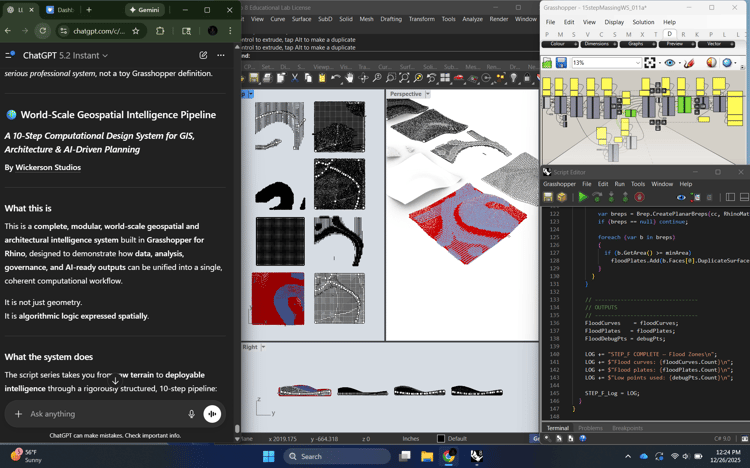Save the Grasshopper definition with blue disk icon

(x=561, y=63)
